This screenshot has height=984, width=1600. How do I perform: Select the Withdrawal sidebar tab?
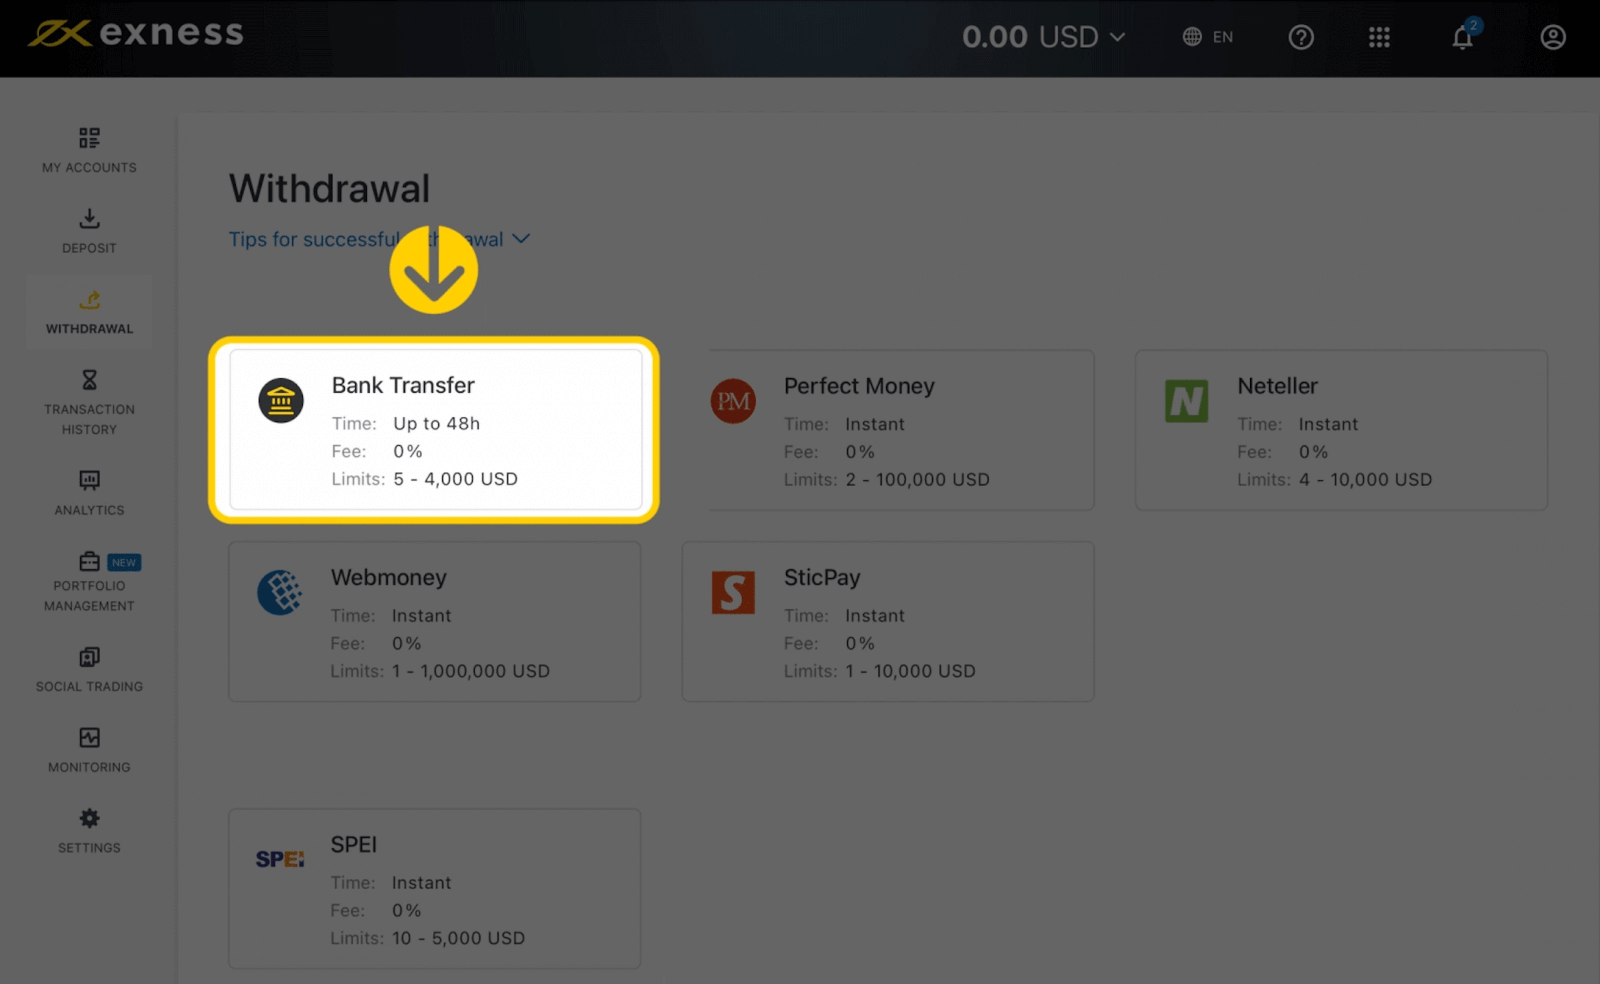click(88, 310)
